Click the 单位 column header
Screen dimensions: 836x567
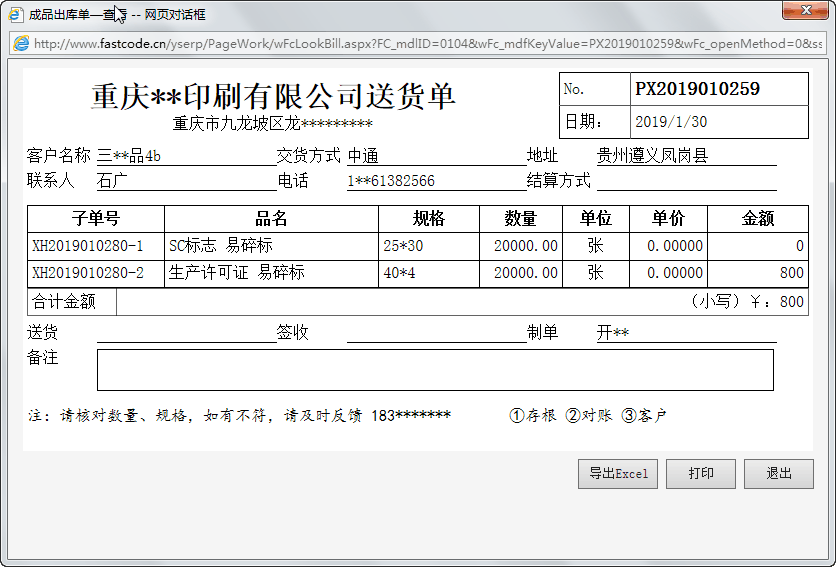click(596, 219)
